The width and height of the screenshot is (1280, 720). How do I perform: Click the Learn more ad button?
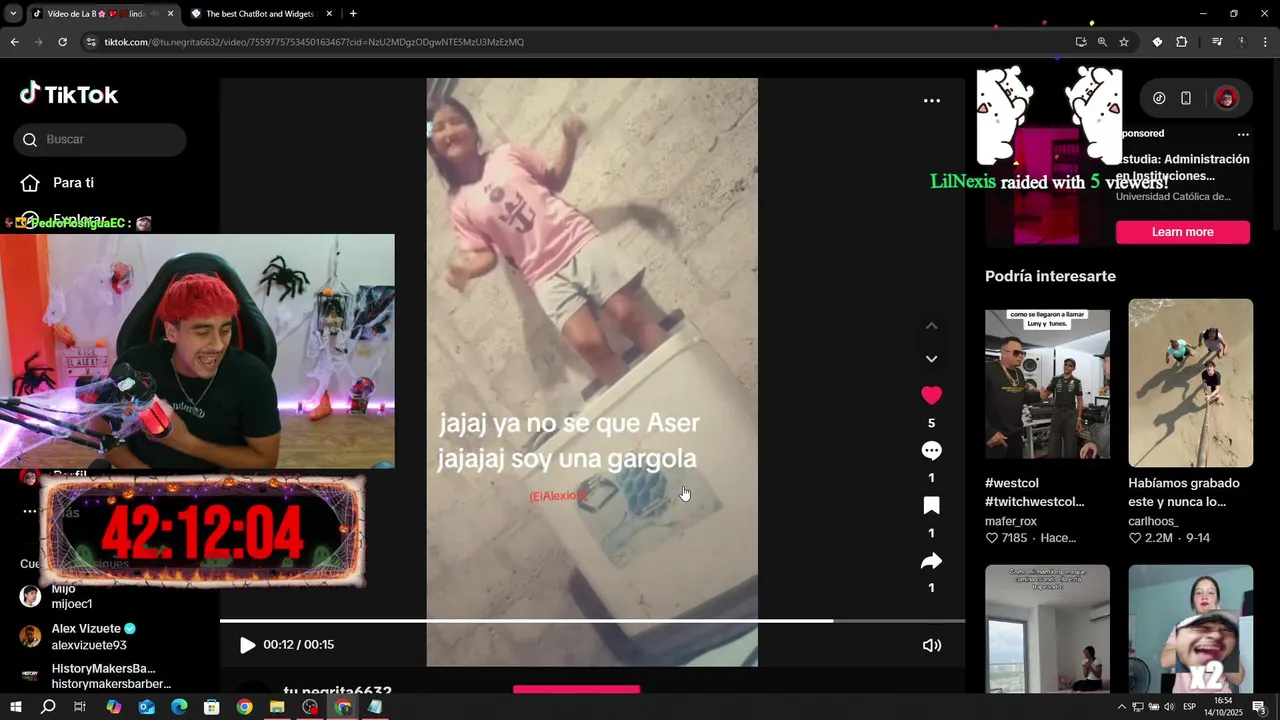coord(1182,232)
